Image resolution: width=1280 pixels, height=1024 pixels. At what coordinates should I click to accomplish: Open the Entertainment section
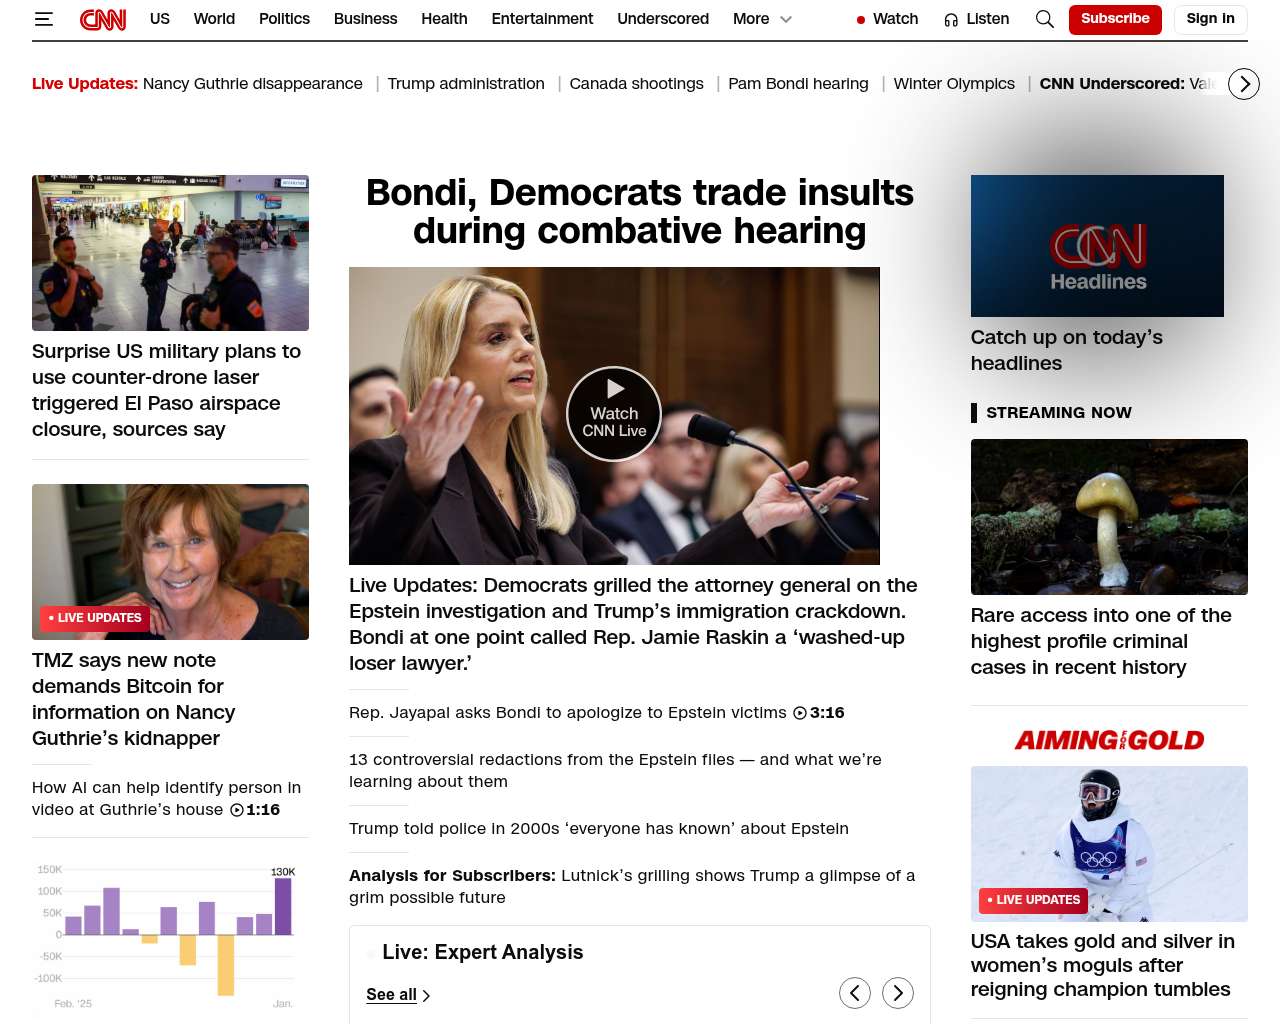[x=542, y=19]
